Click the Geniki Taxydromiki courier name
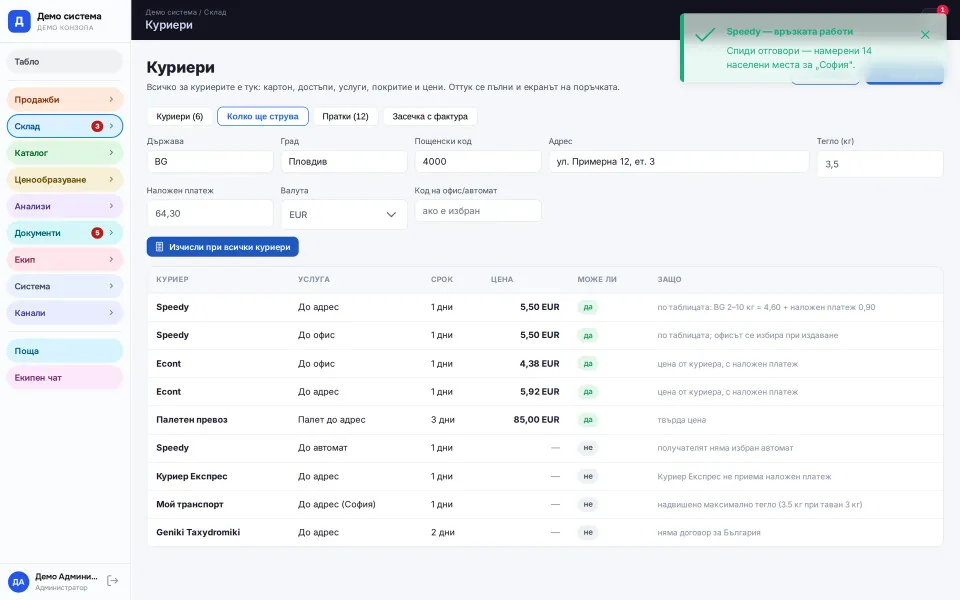The width and height of the screenshot is (960, 600). [x=198, y=533]
